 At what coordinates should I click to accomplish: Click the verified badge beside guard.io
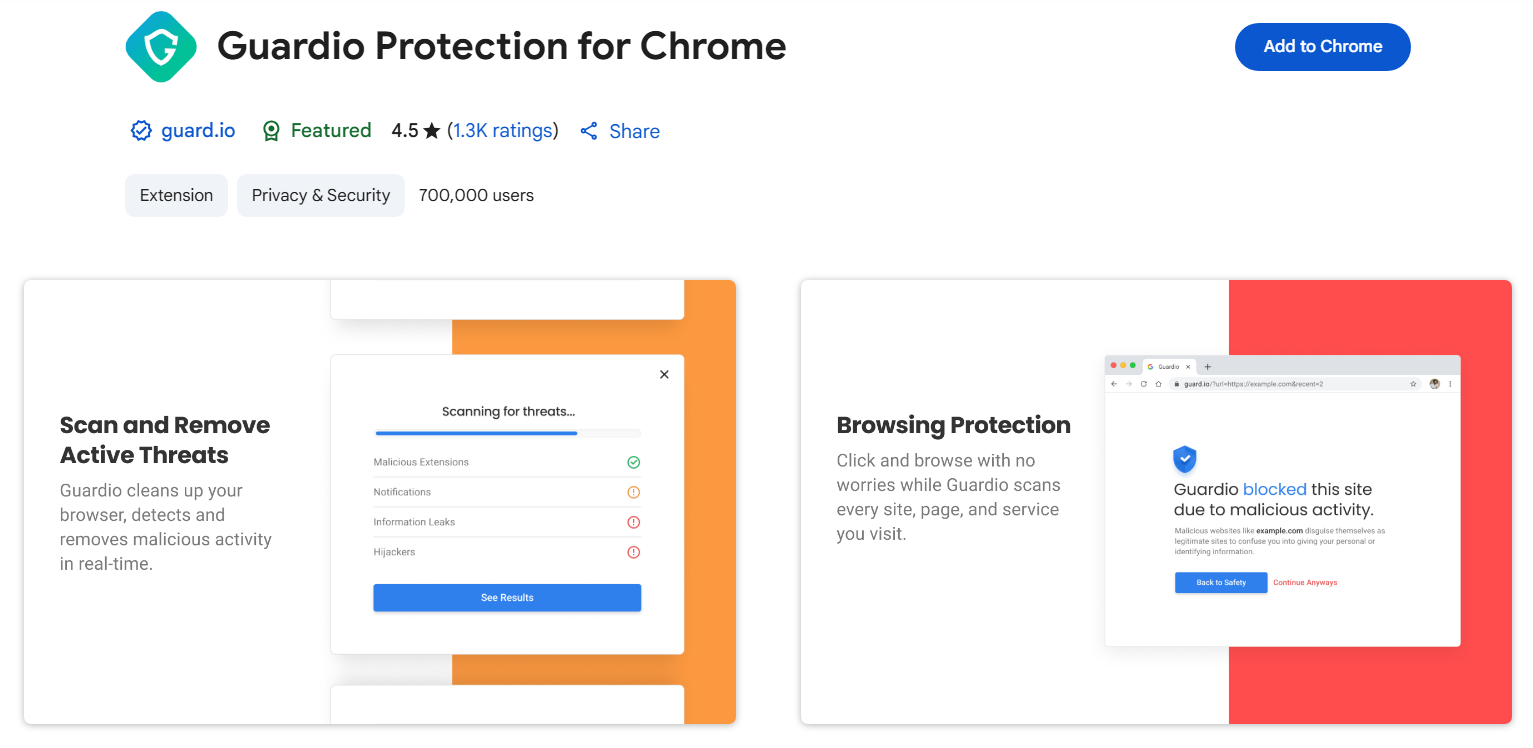pos(141,131)
